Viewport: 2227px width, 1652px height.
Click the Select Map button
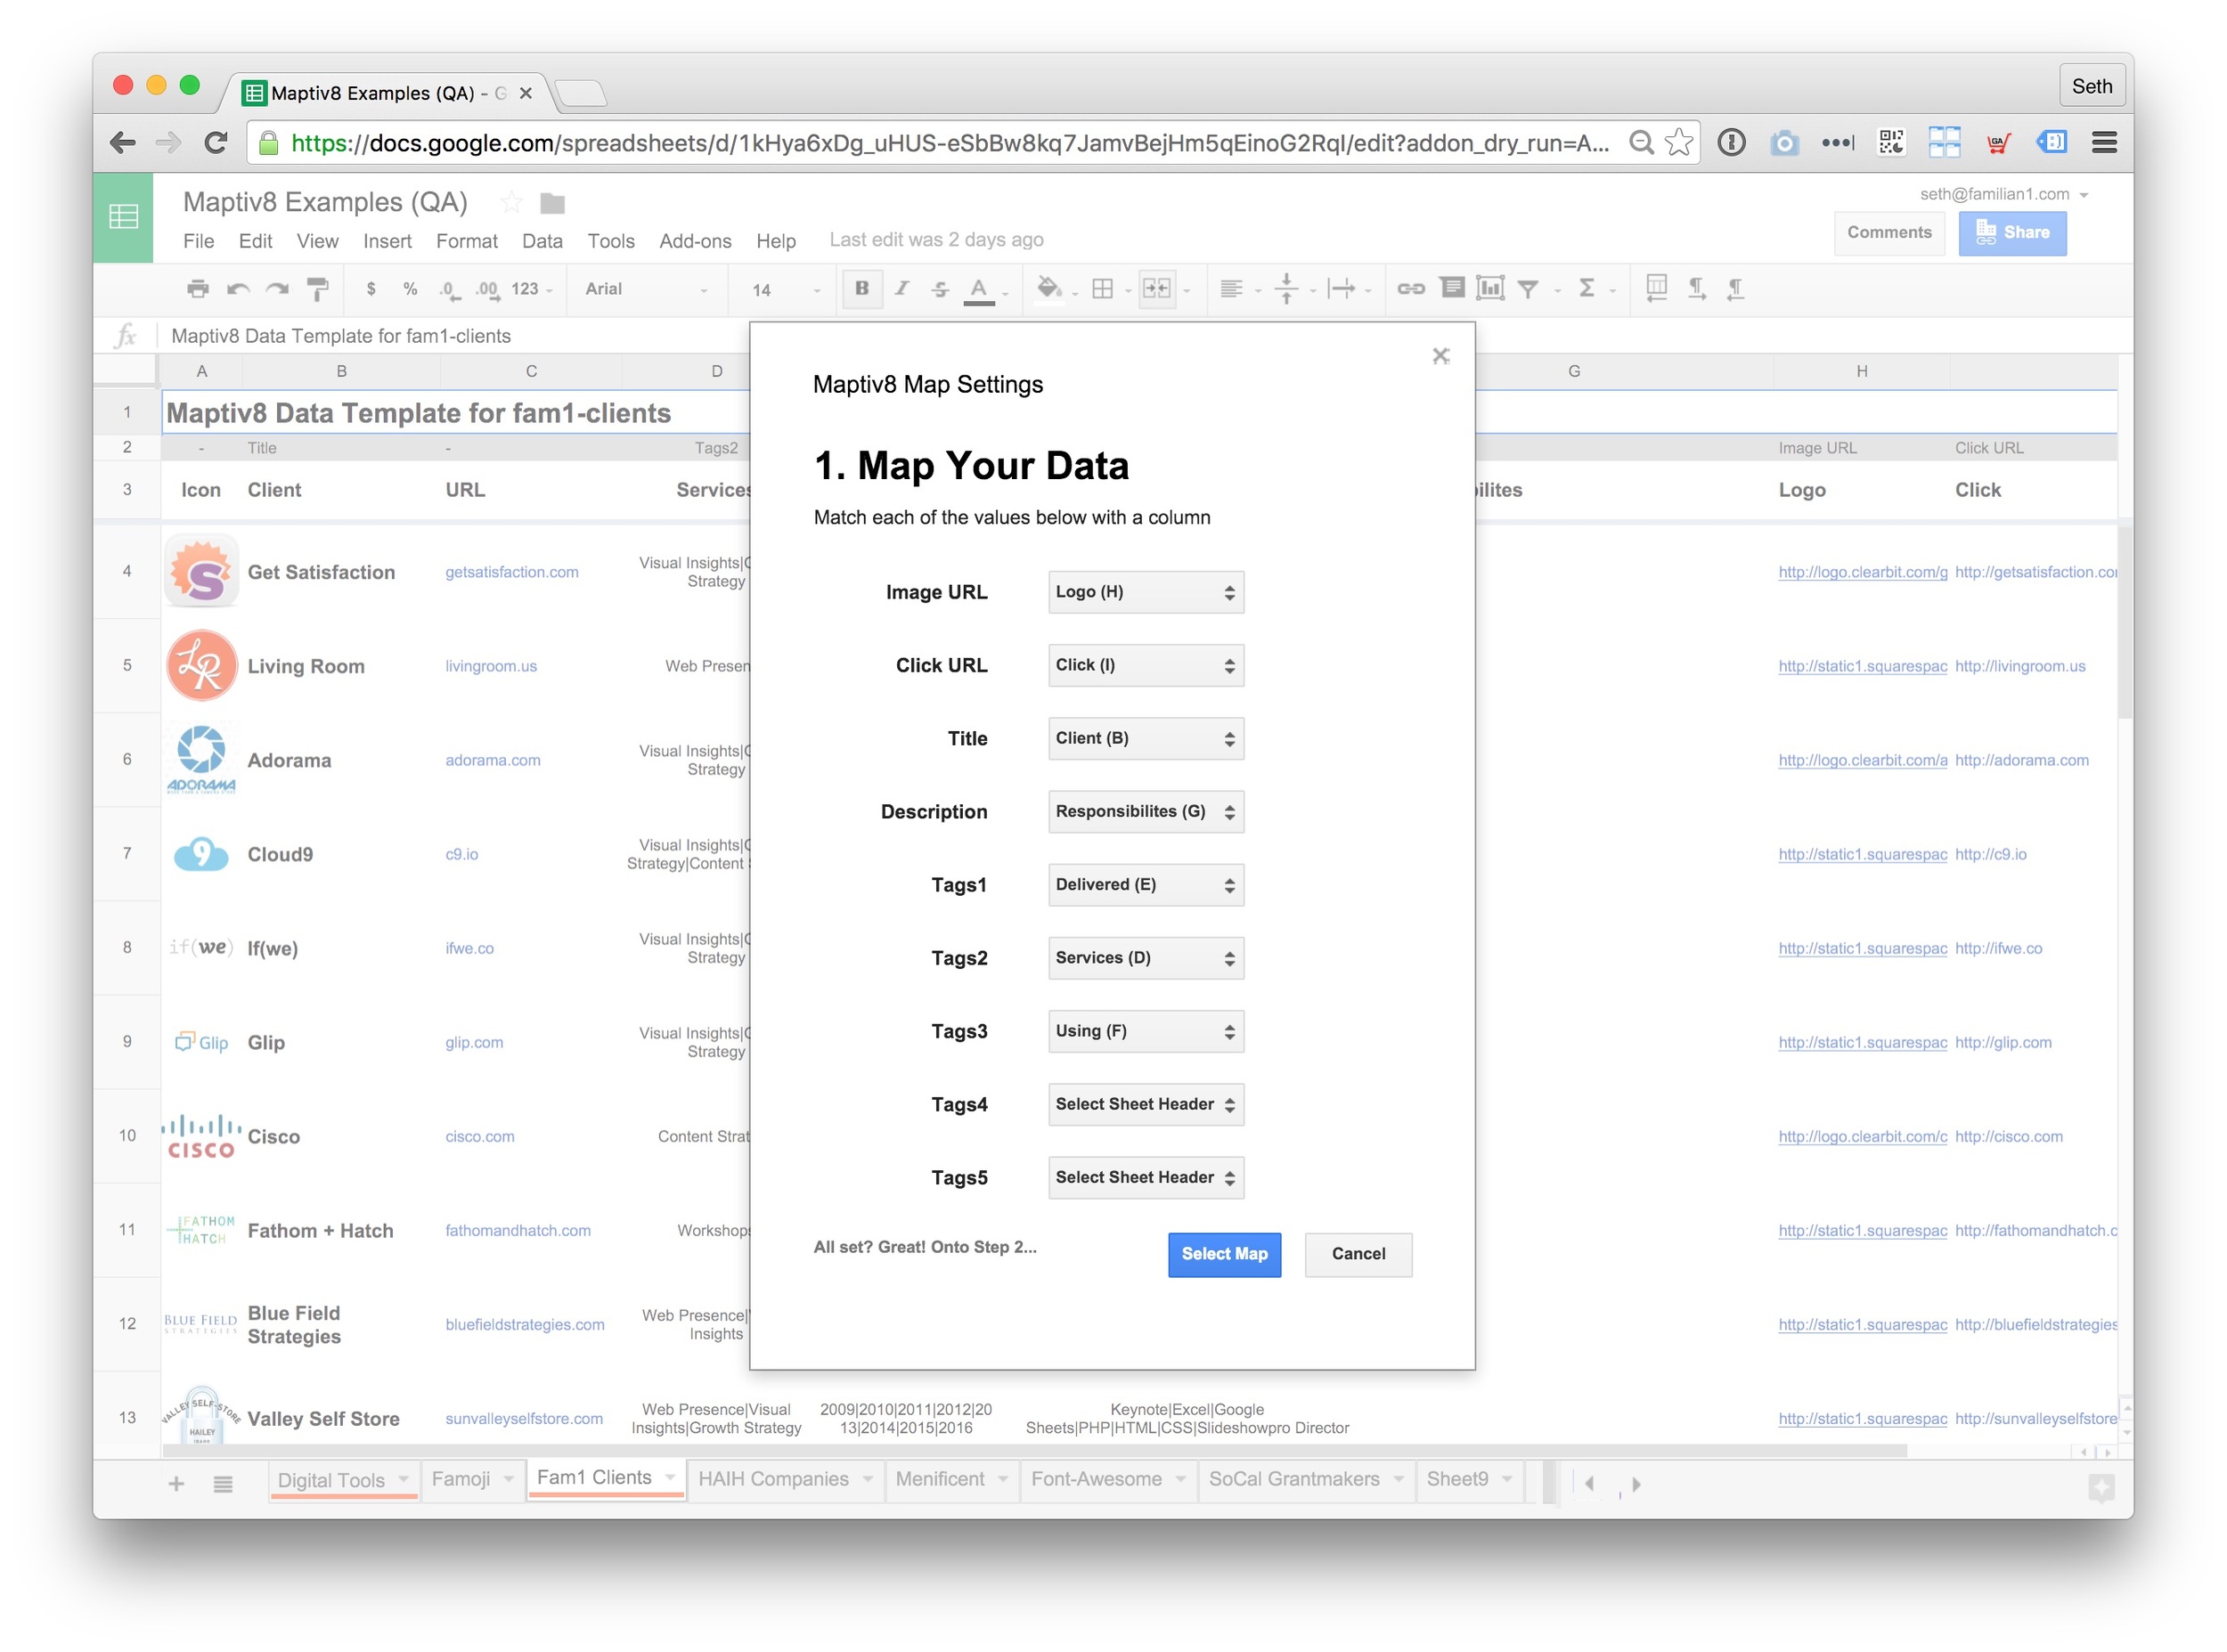1224,1254
